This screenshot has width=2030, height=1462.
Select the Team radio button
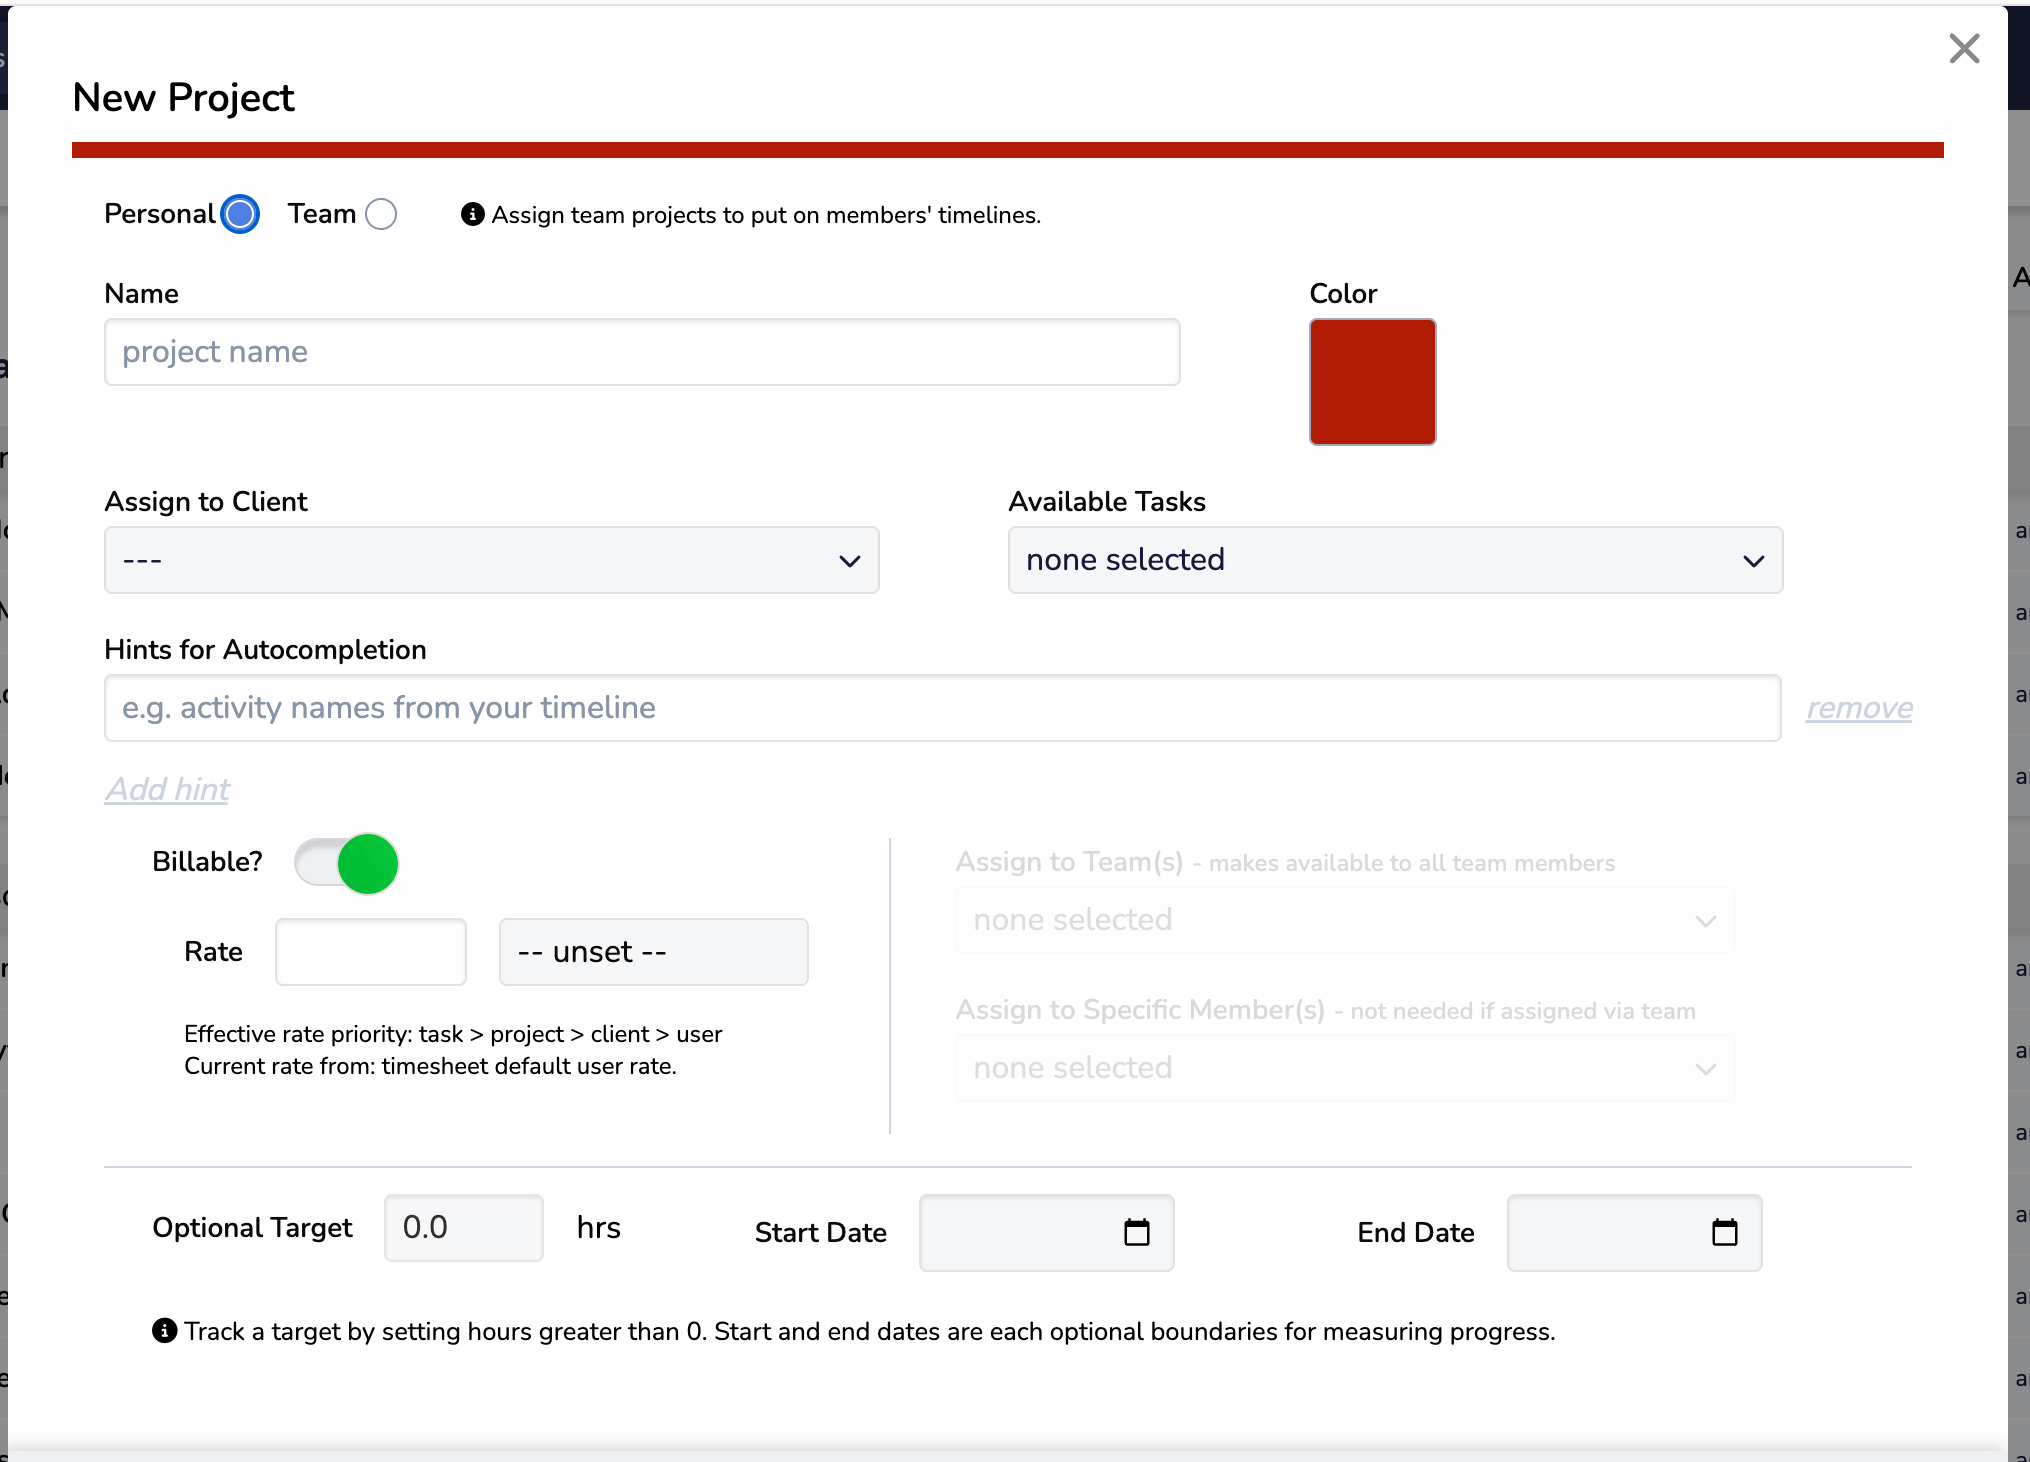[381, 214]
